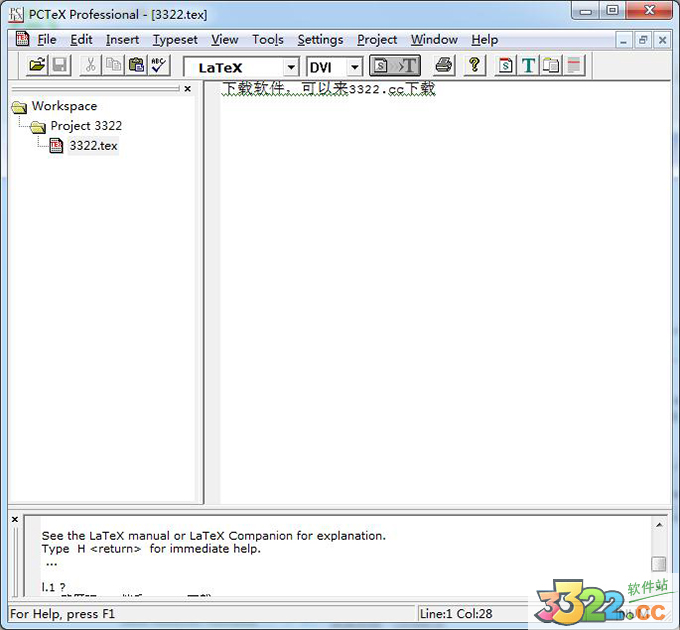Close the Workspace side panel
Image resolution: width=680 pixels, height=630 pixels.
(188, 89)
